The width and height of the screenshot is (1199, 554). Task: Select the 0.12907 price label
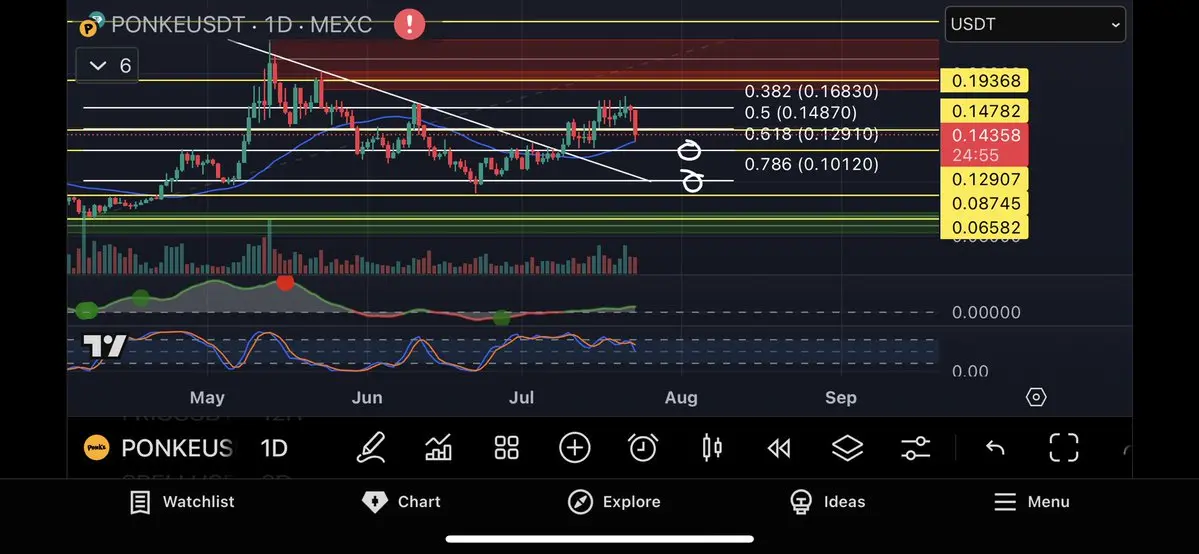click(983, 180)
